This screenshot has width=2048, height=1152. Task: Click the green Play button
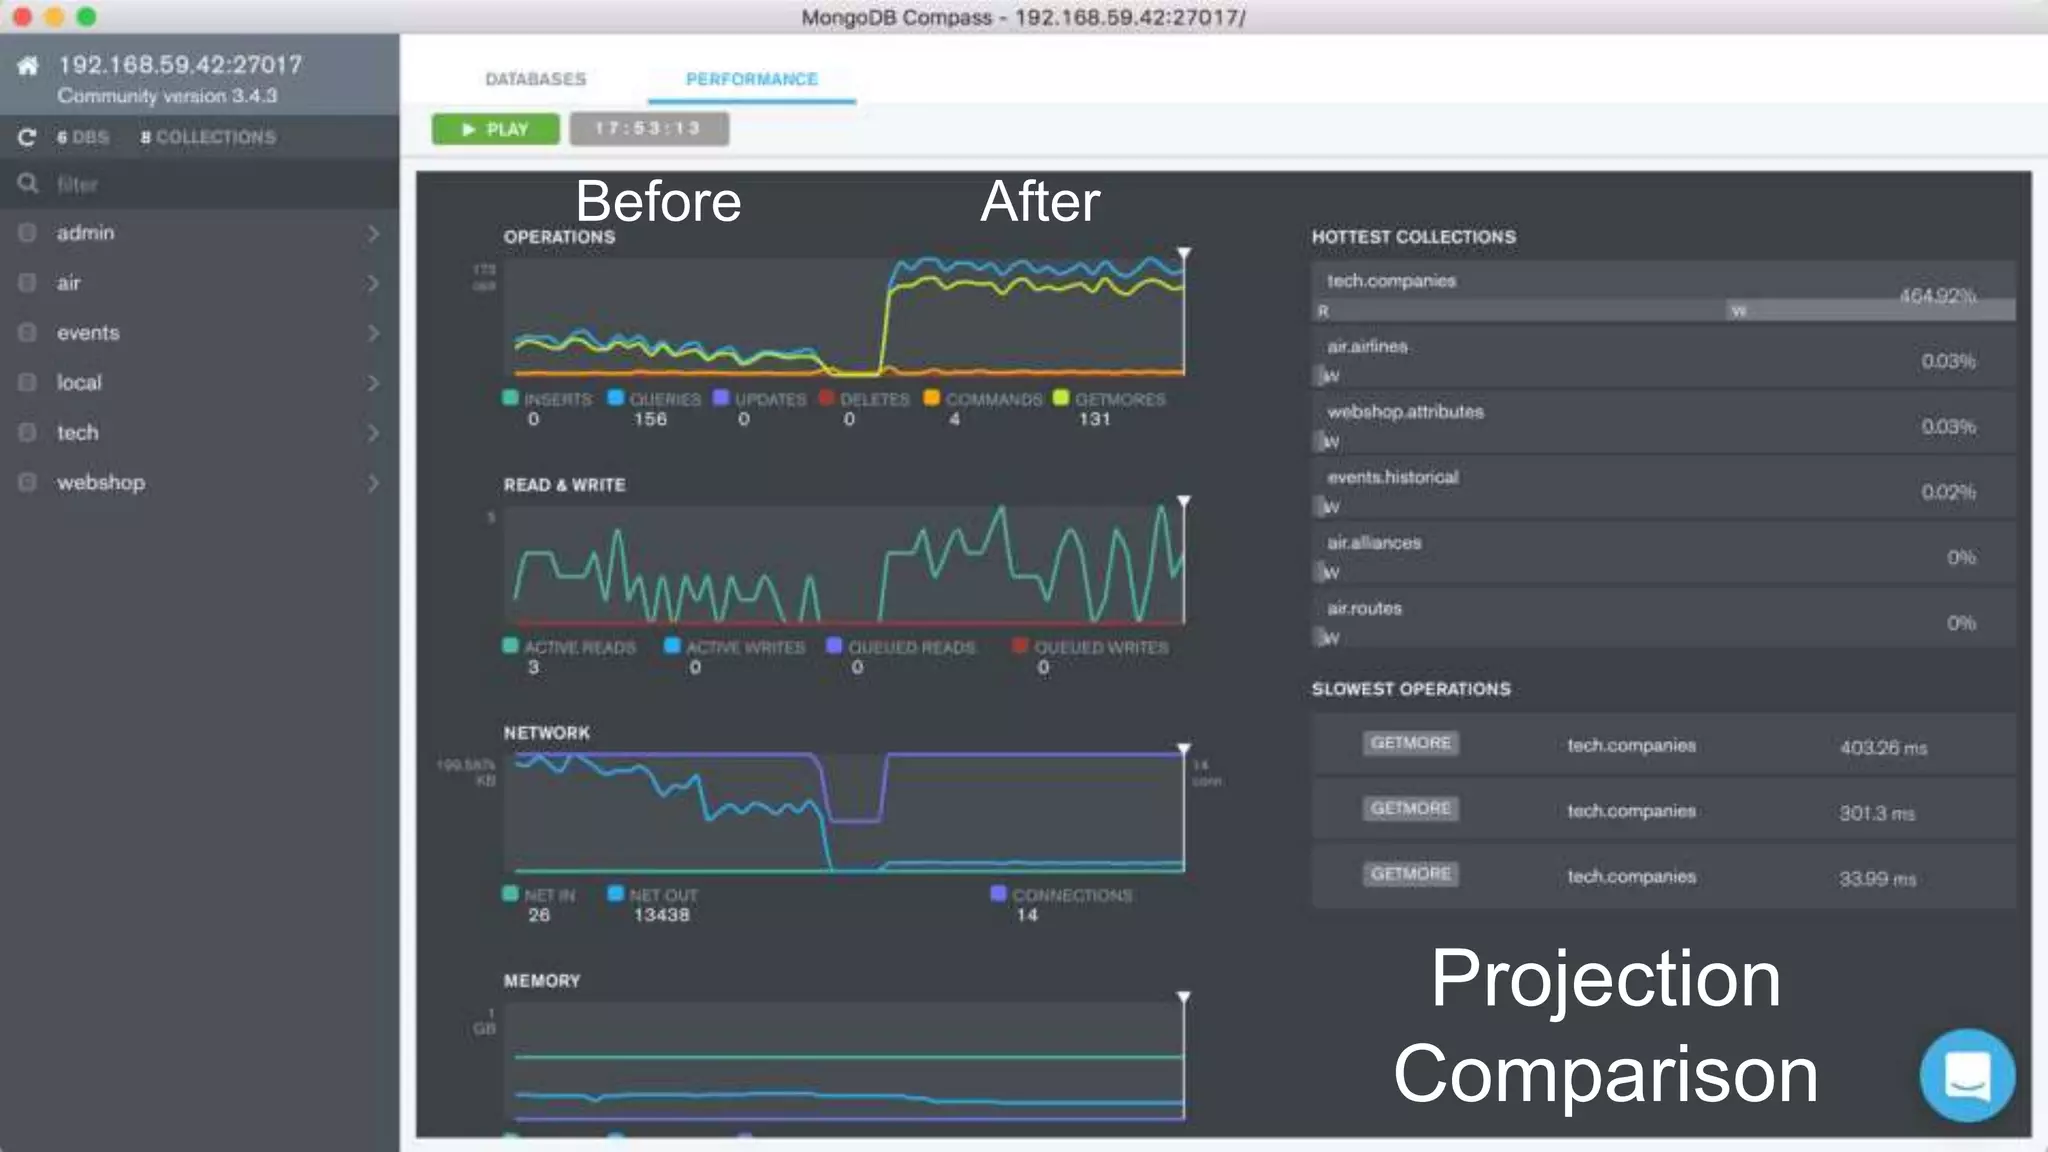coord(495,129)
